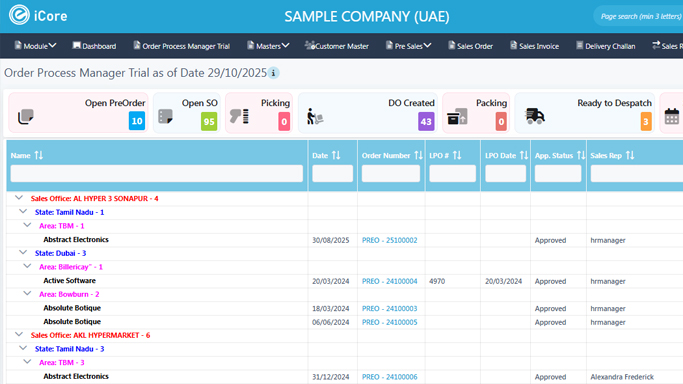This screenshot has width=683, height=384.
Task: Open the Pre Sales dropdown menu
Action: (409, 46)
